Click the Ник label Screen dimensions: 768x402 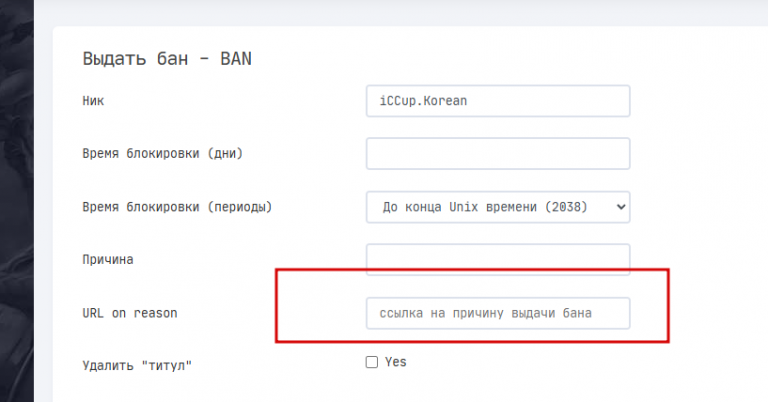click(93, 101)
